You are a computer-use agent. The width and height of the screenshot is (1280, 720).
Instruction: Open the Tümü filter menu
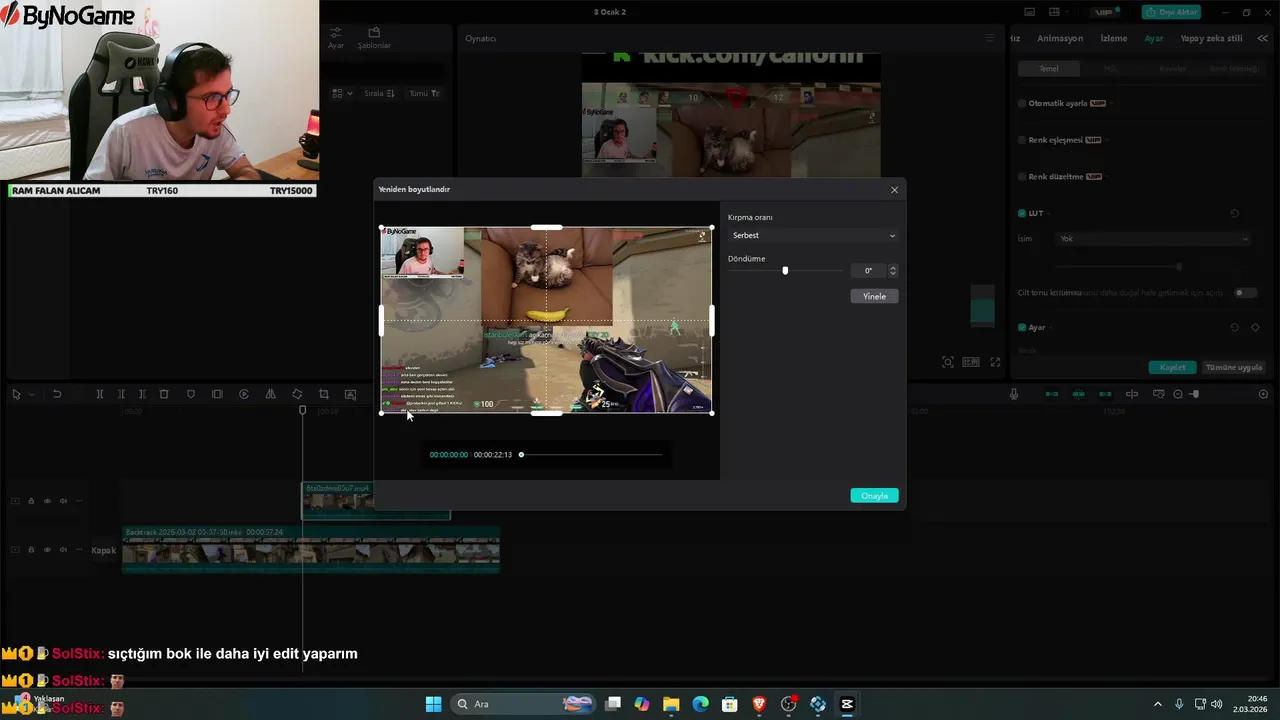point(424,93)
